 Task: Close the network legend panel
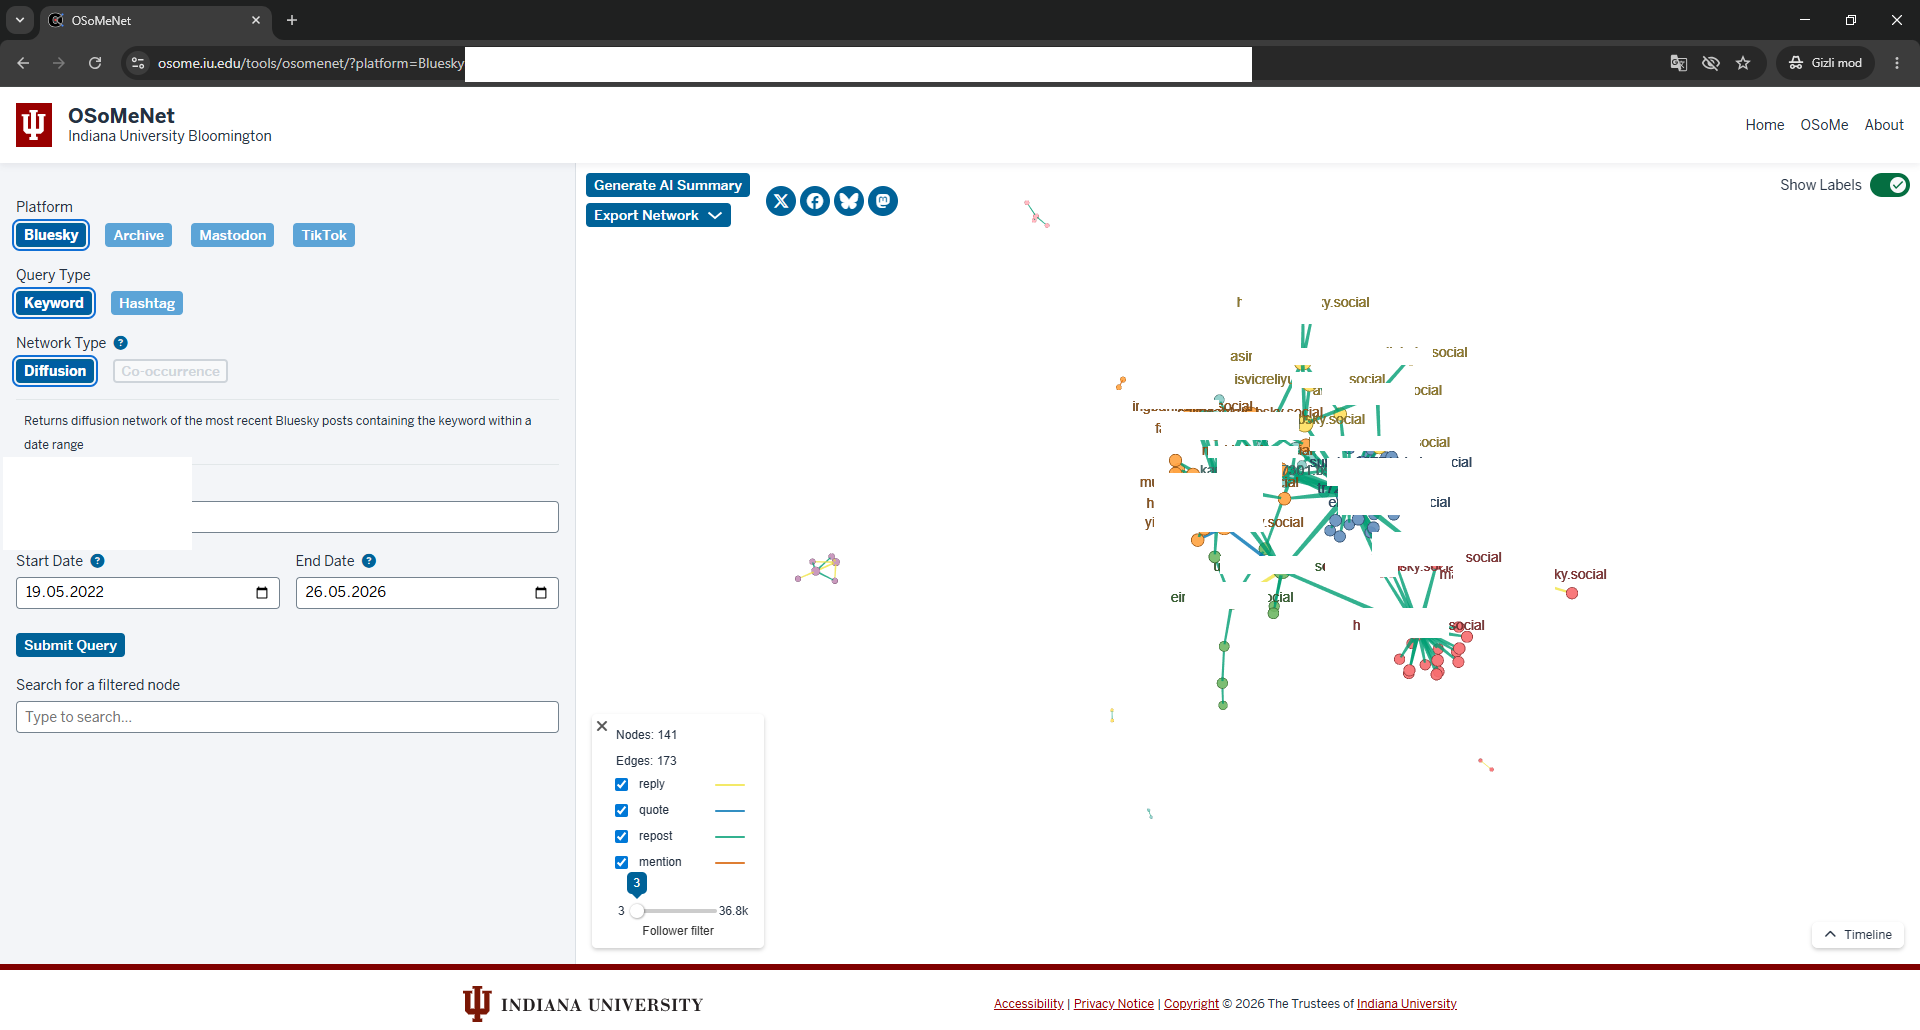click(602, 726)
